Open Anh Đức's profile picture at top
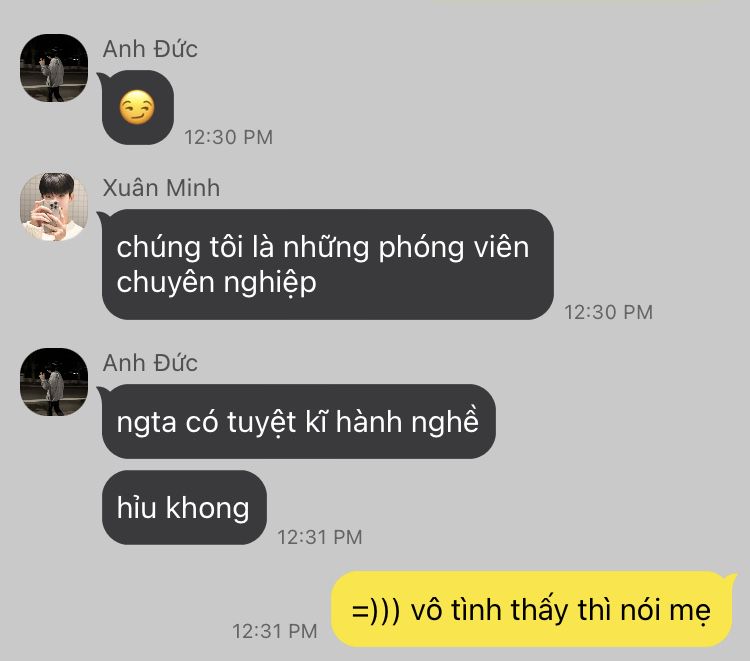Image resolution: width=750 pixels, height=661 pixels. [54, 67]
